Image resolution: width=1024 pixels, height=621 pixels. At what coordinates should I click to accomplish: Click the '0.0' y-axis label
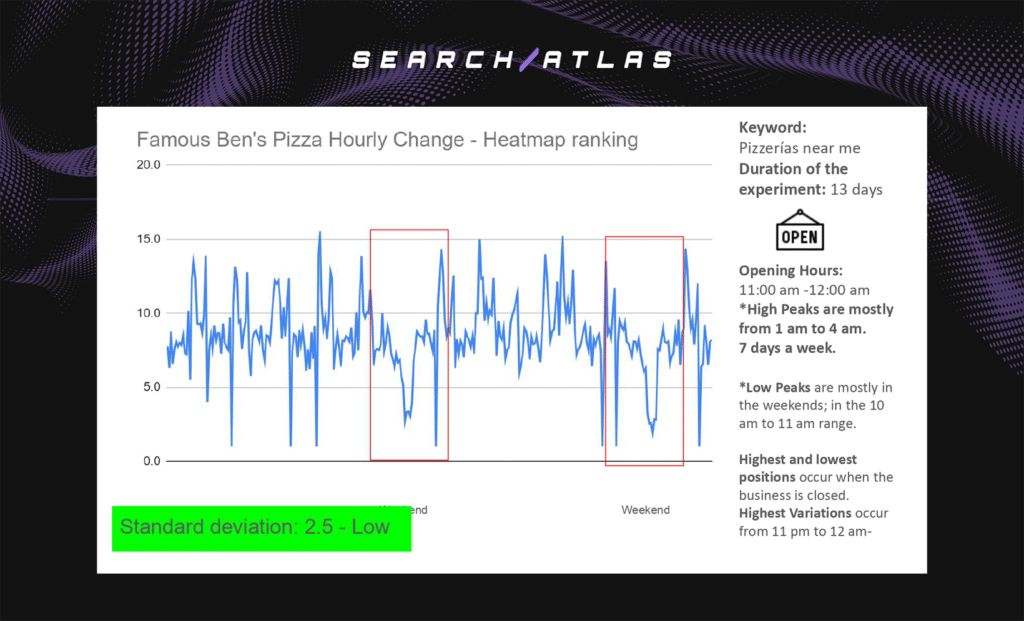pyautogui.click(x=151, y=461)
